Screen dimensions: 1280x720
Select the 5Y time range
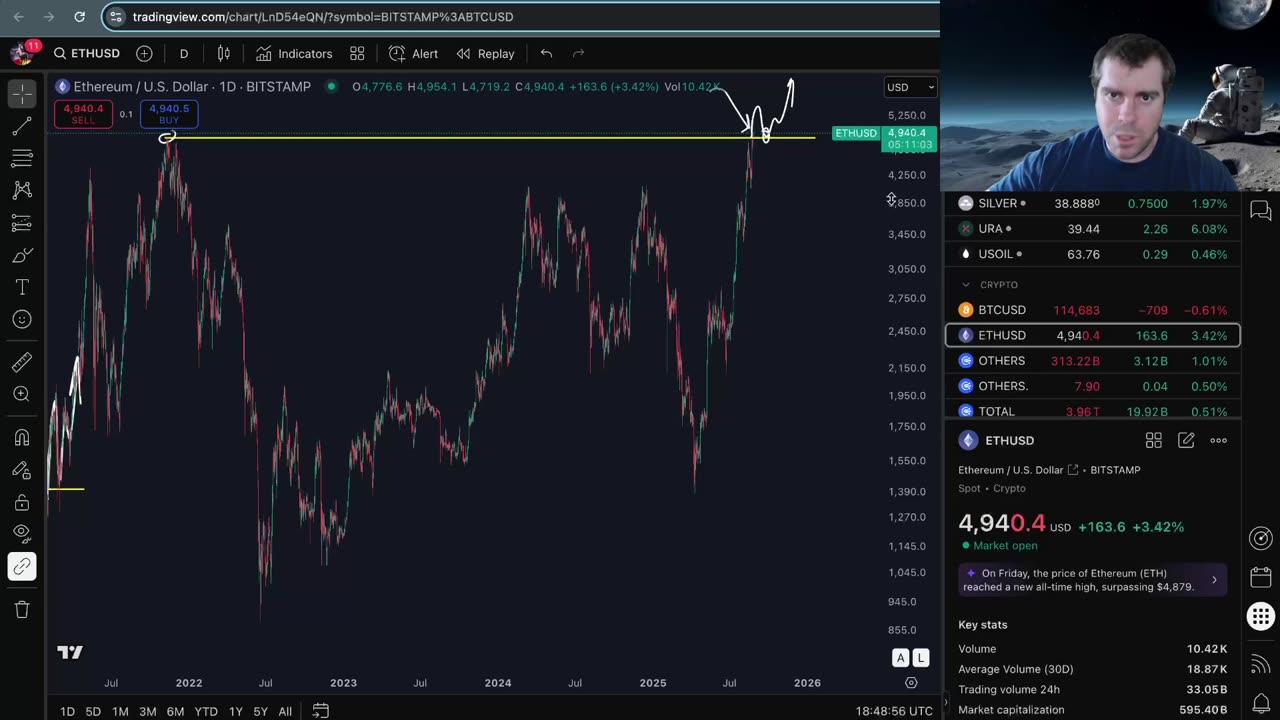tap(260, 711)
